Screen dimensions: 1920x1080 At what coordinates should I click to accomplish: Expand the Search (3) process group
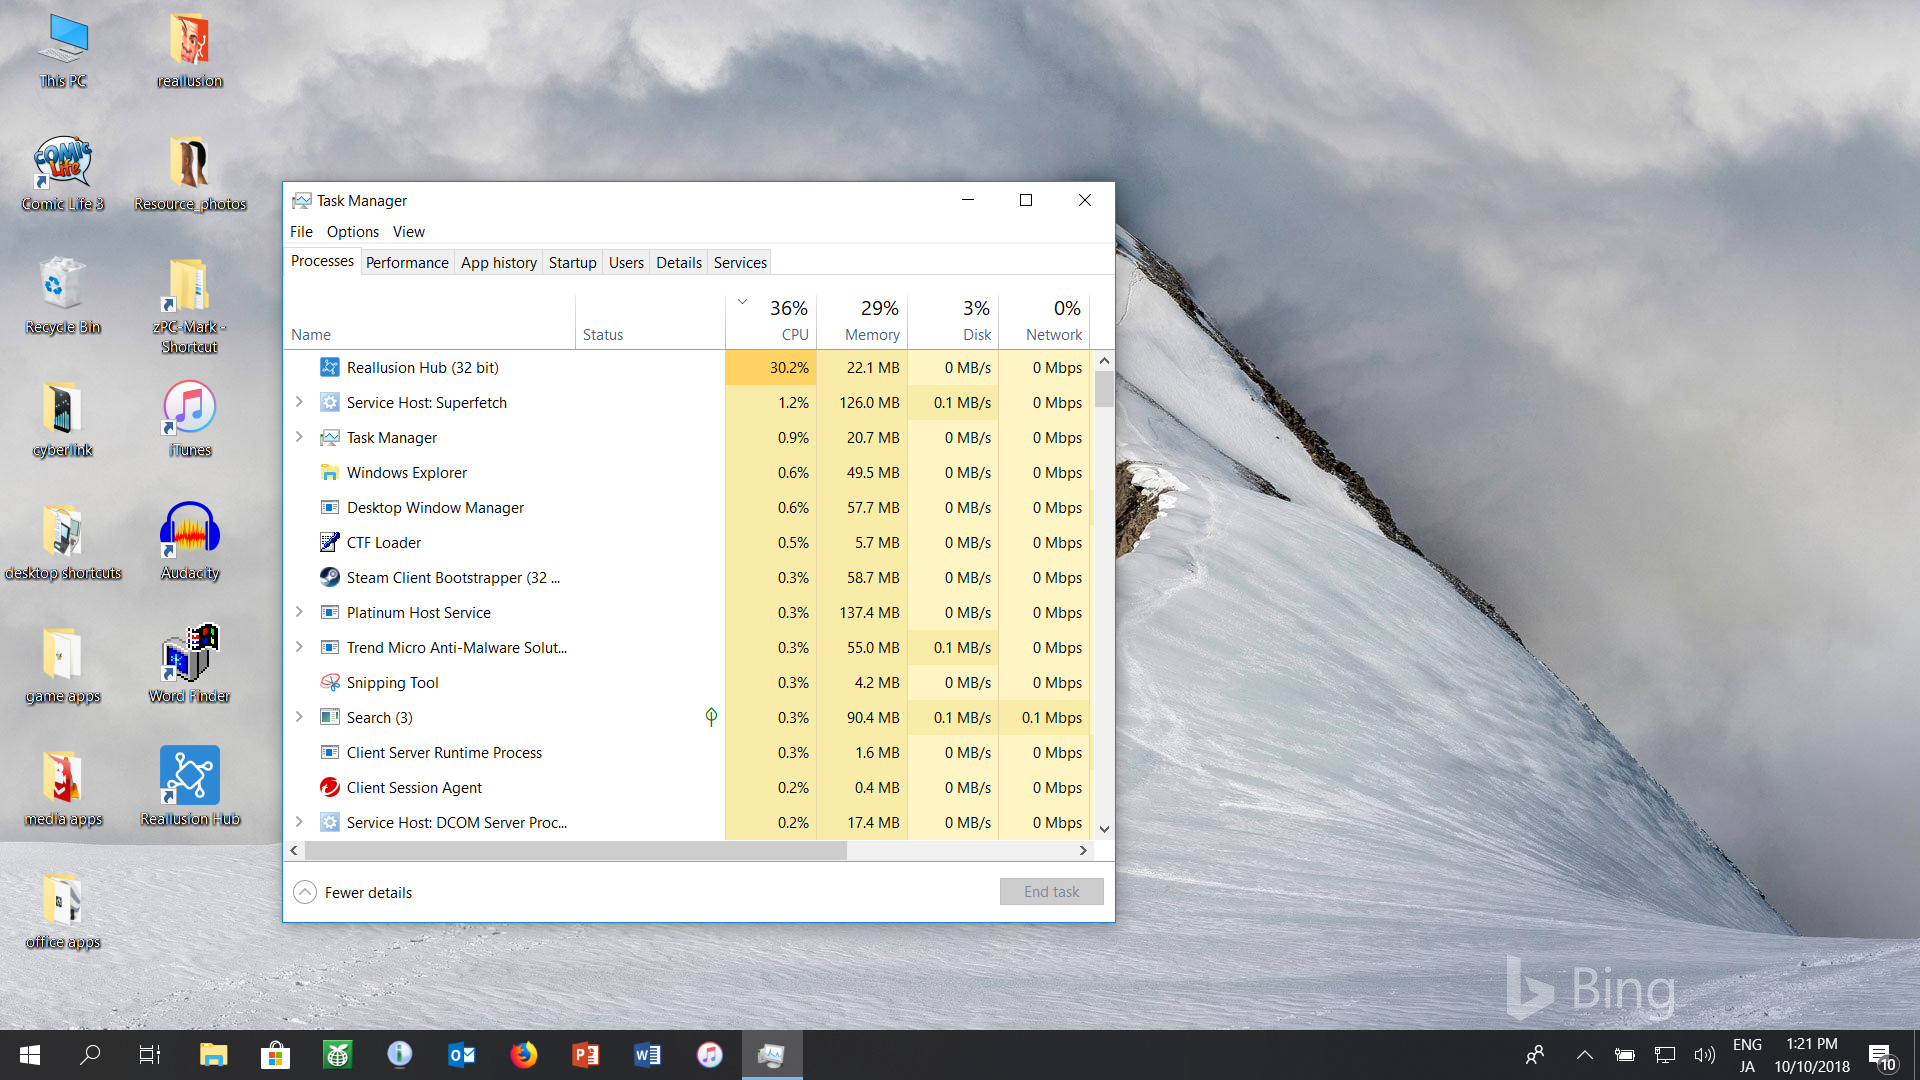(x=299, y=717)
